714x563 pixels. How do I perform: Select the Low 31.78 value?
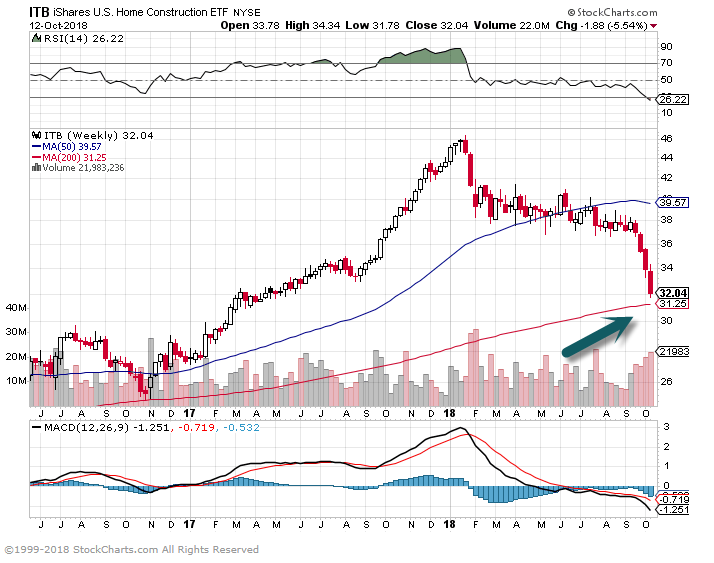(x=372, y=26)
